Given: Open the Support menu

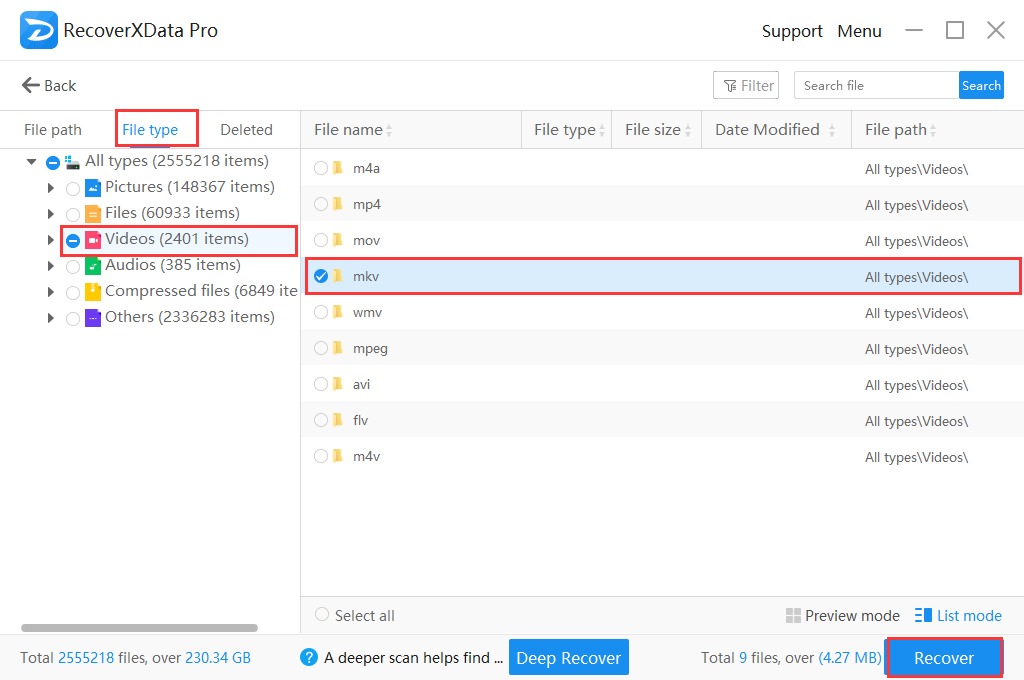Looking at the screenshot, I should pos(792,31).
